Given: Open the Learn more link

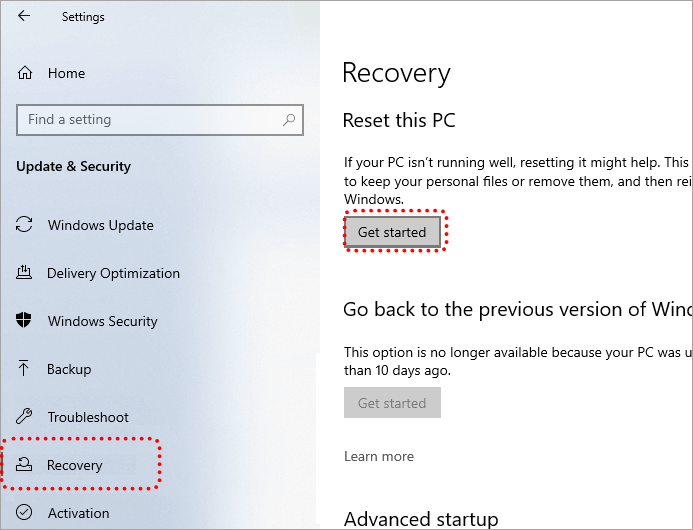Looking at the screenshot, I should (378, 456).
